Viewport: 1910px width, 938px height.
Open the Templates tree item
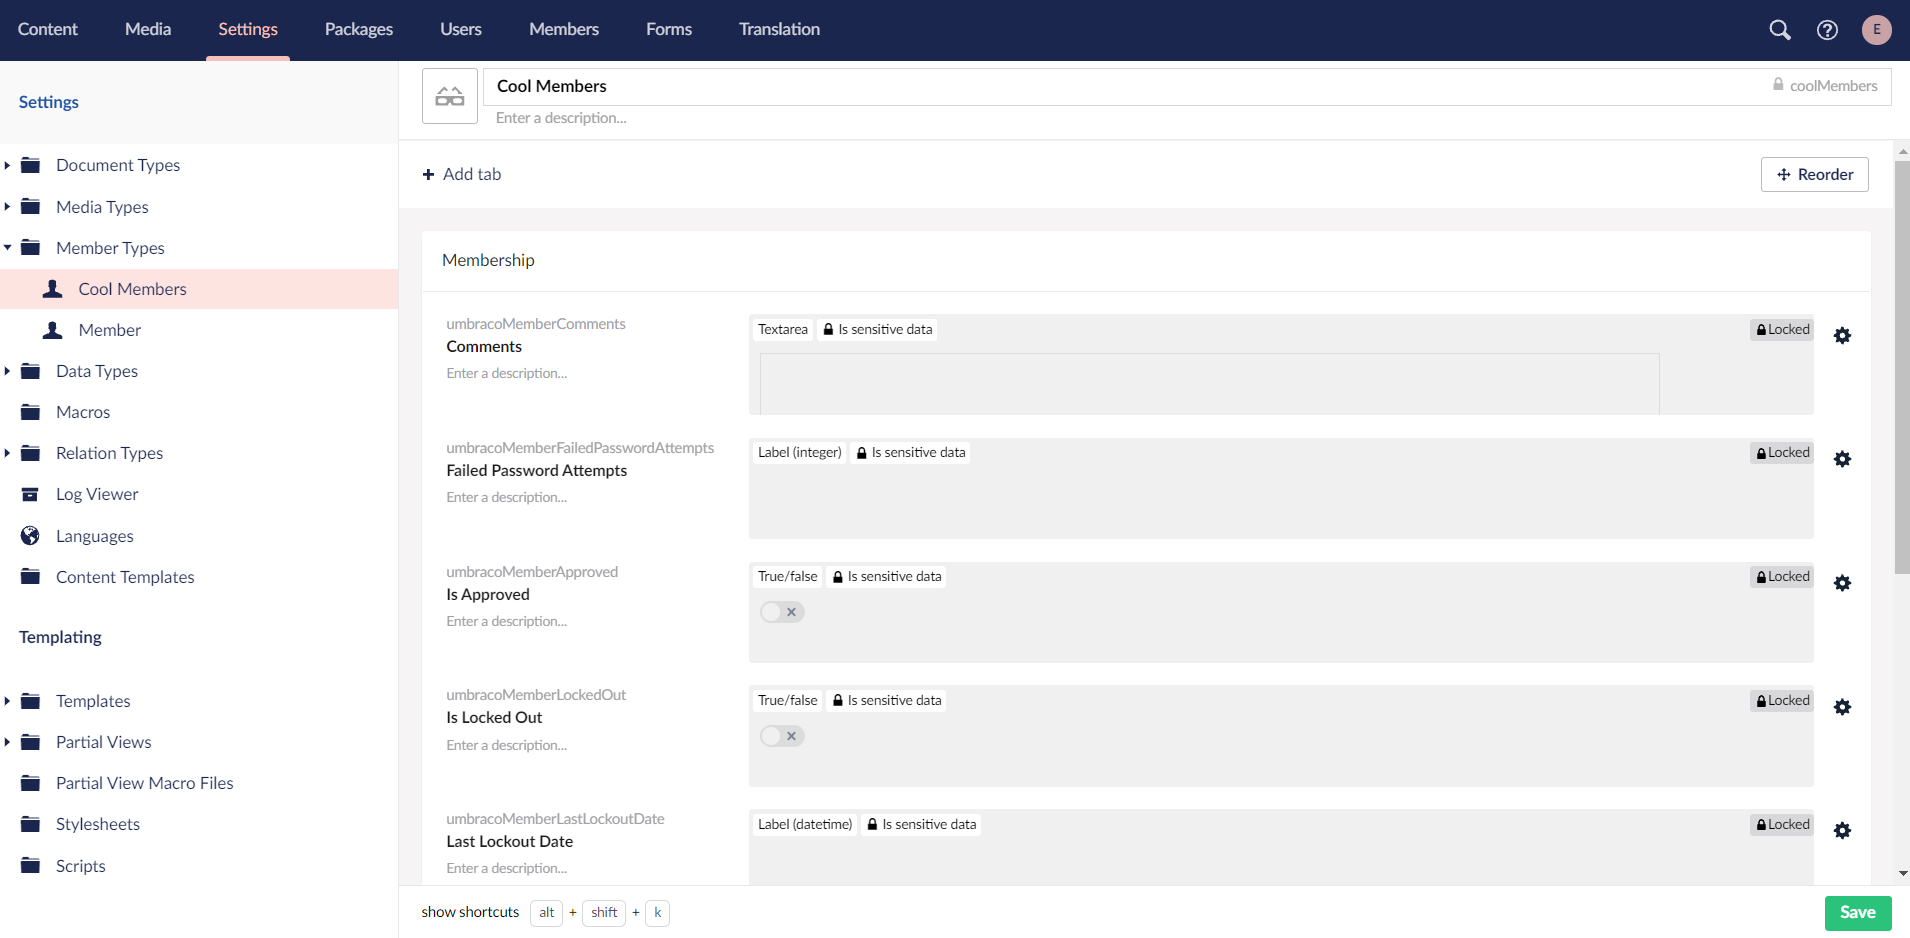point(93,701)
